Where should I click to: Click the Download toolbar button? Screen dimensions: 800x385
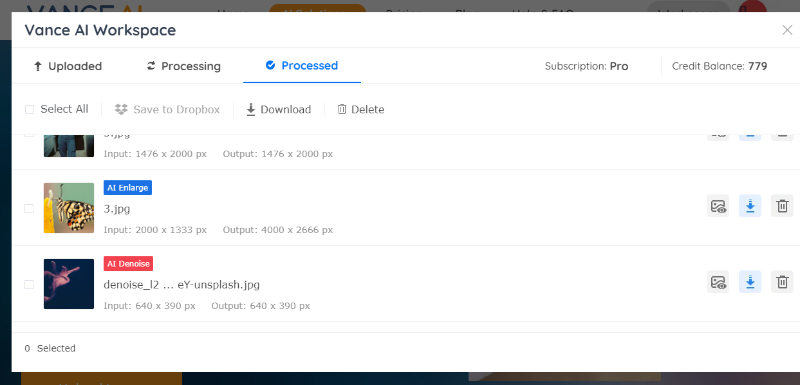point(279,110)
